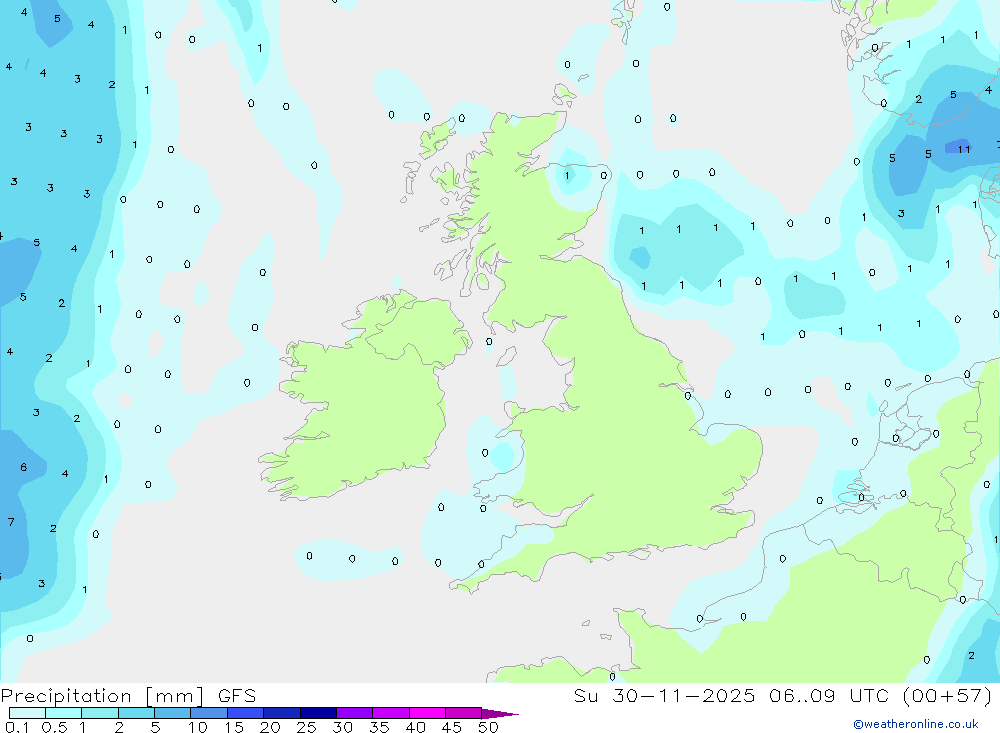The image size is (1000, 733).
Task: Click the "Su" weekday label
Action: click(x=585, y=696)
